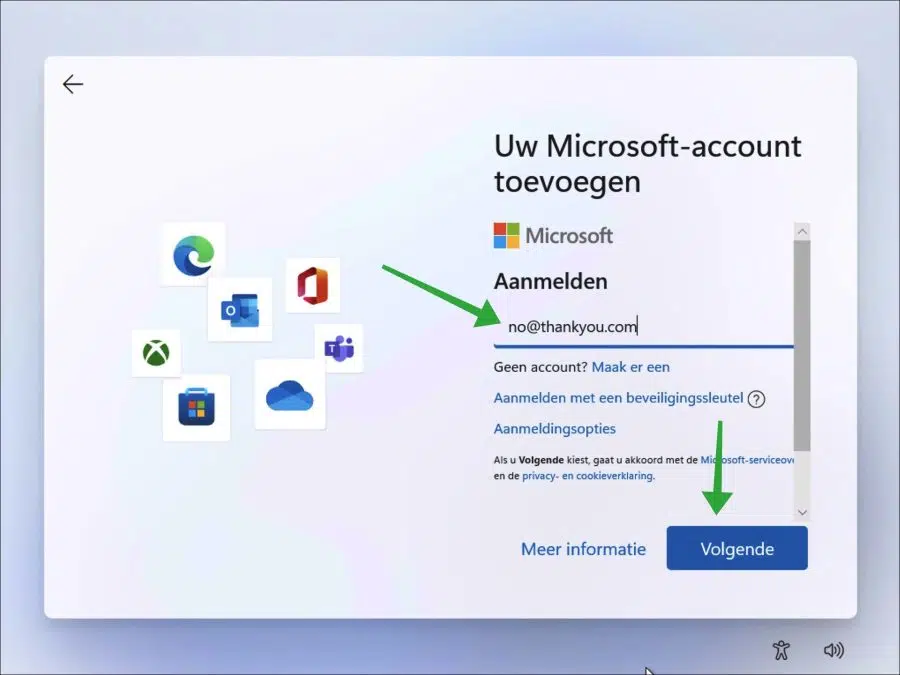This screenshot has width=900, height=675.
Task: Click the Outlook icon
Action: 240,310
